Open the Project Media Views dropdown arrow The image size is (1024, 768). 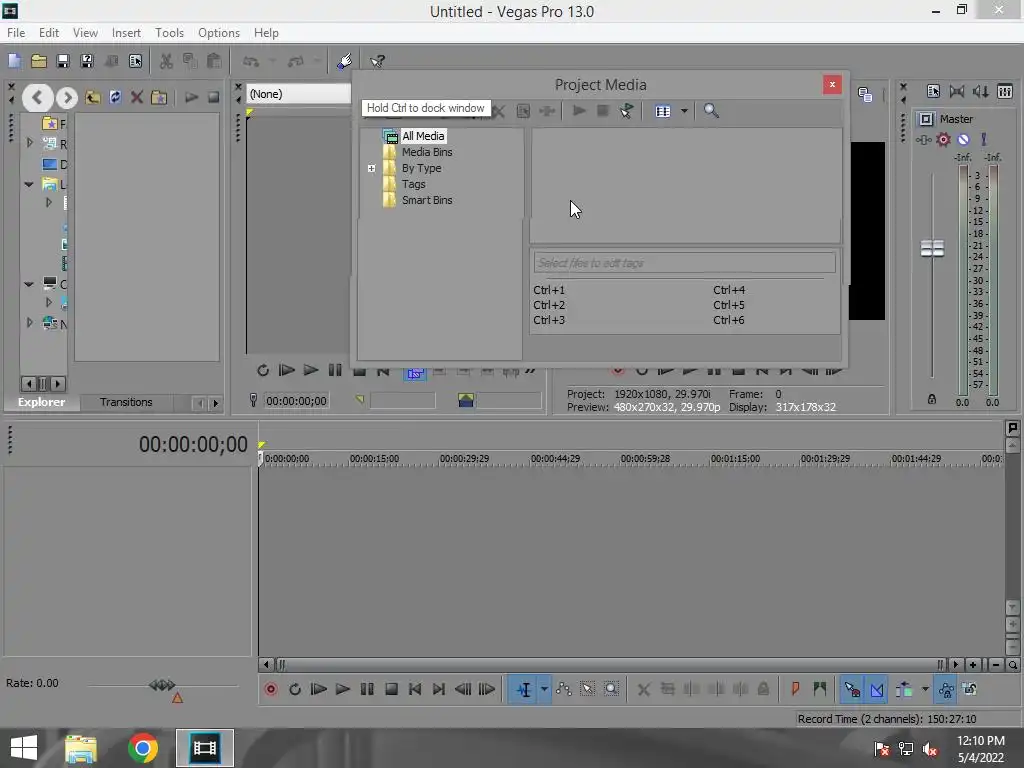point(684,111)
